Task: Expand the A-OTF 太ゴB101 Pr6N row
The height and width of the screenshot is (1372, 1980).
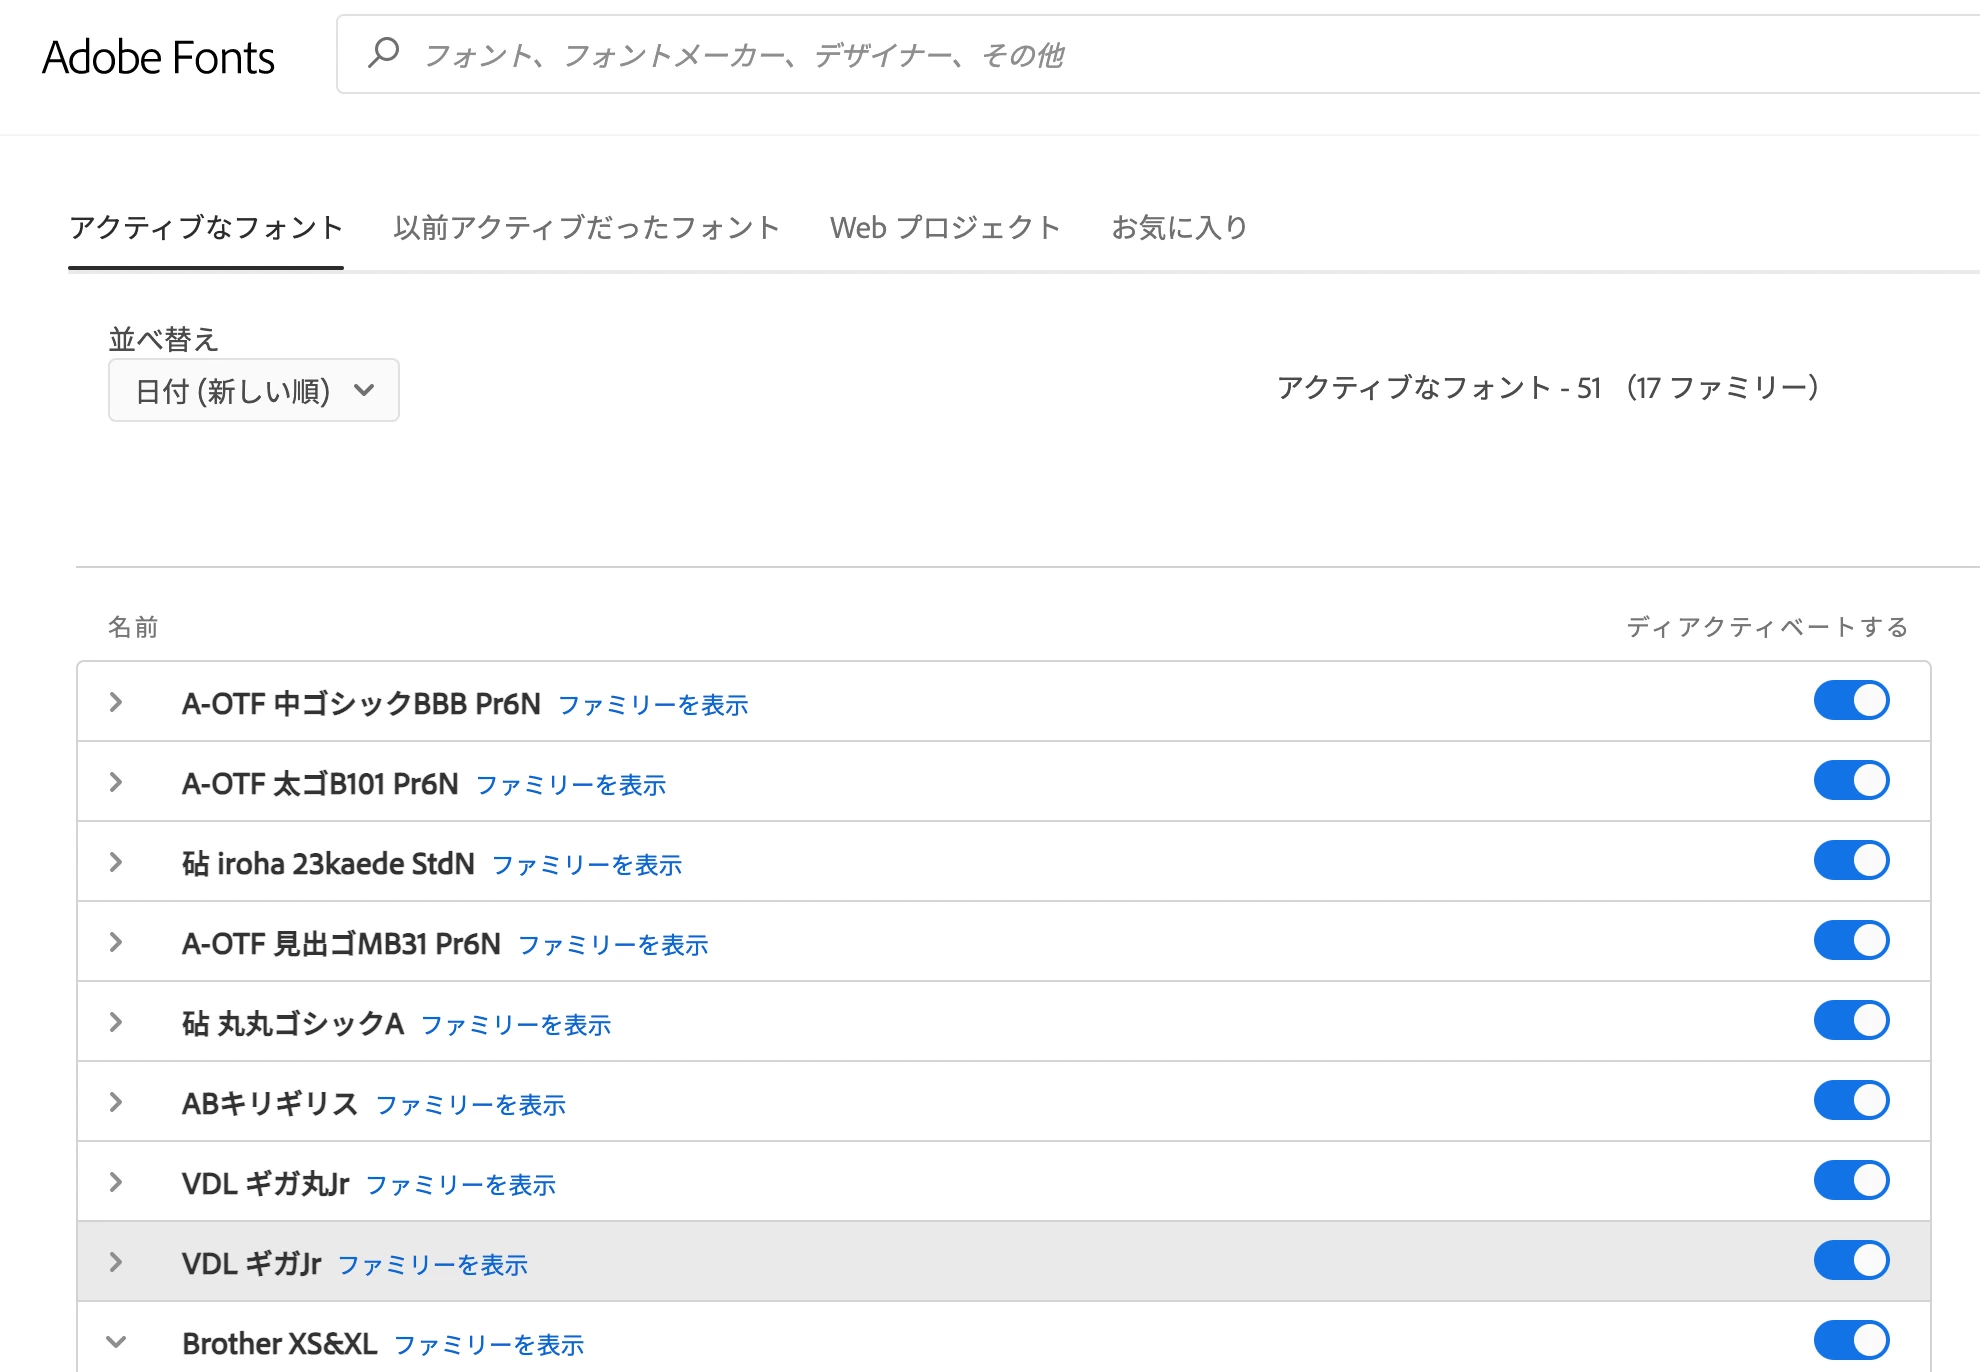Action: pos(116,782)
